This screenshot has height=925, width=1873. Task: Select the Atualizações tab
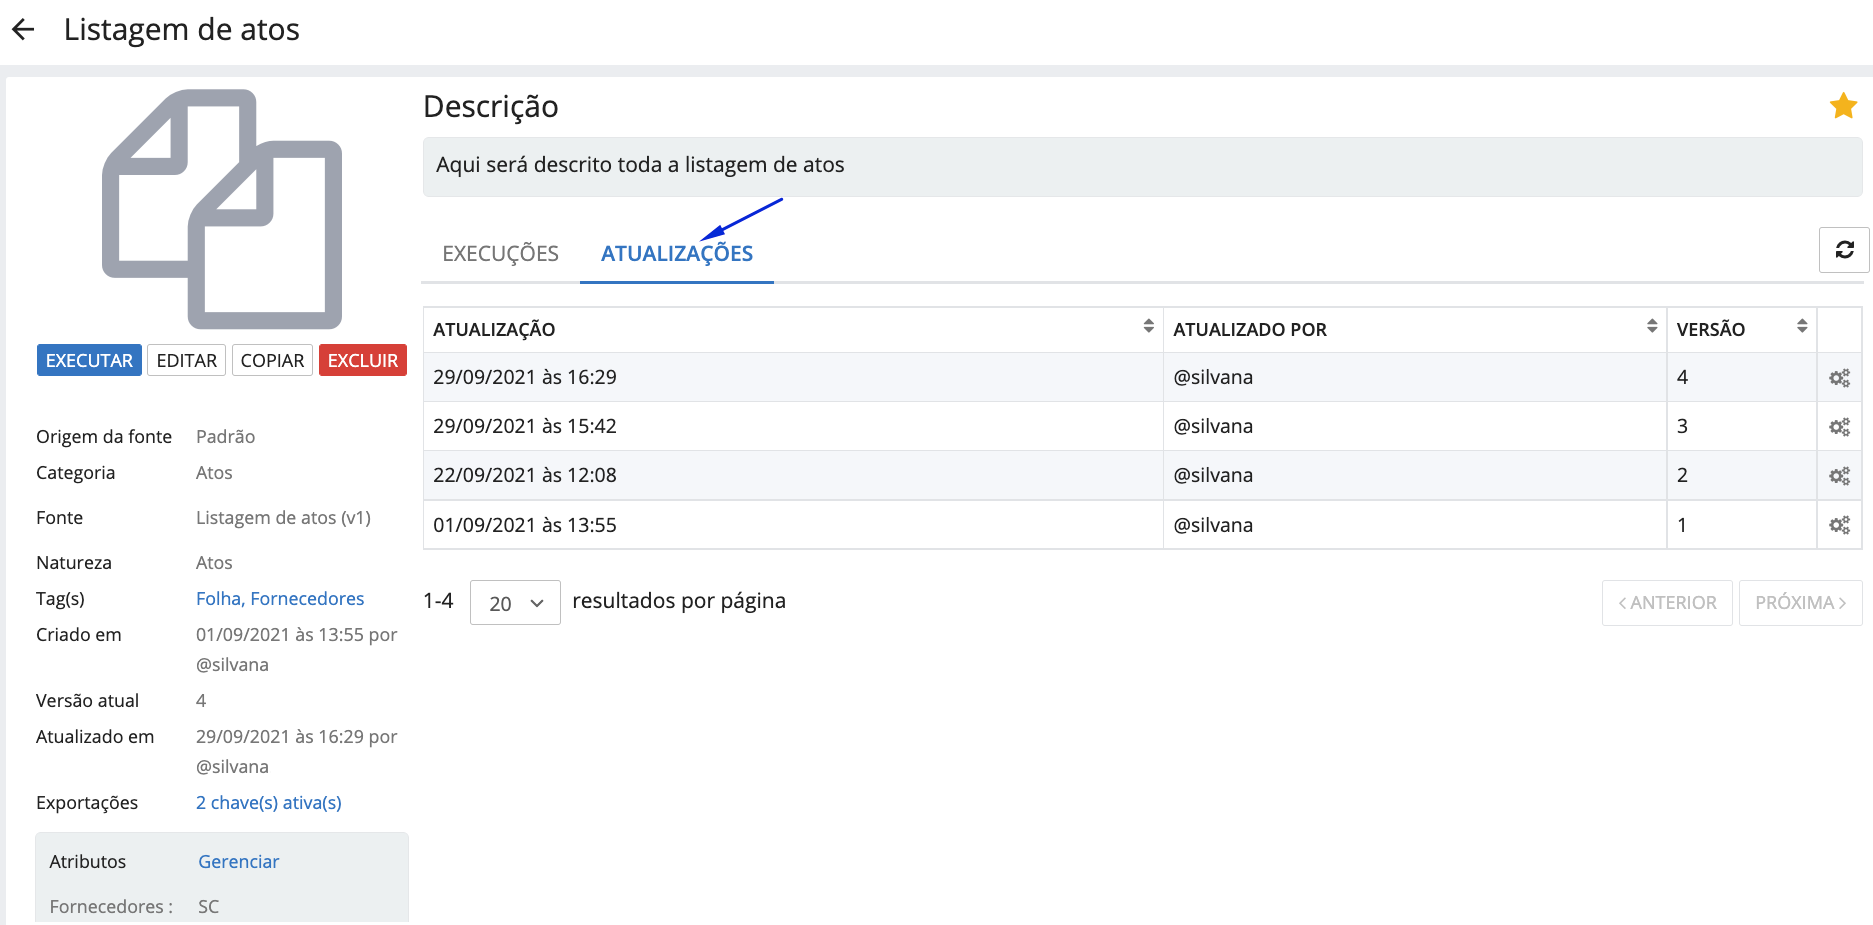[x=677, y=254]
